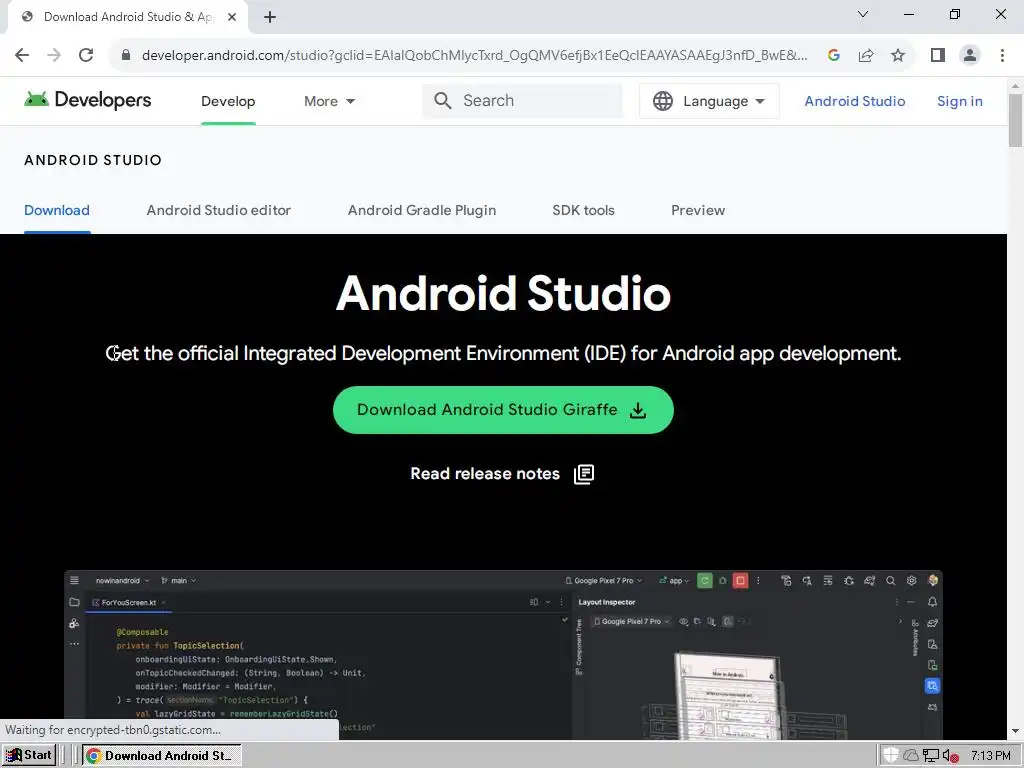Open the Chrome profile avatar menu
The image size is (1024, 768).
(x=970, y=55)
